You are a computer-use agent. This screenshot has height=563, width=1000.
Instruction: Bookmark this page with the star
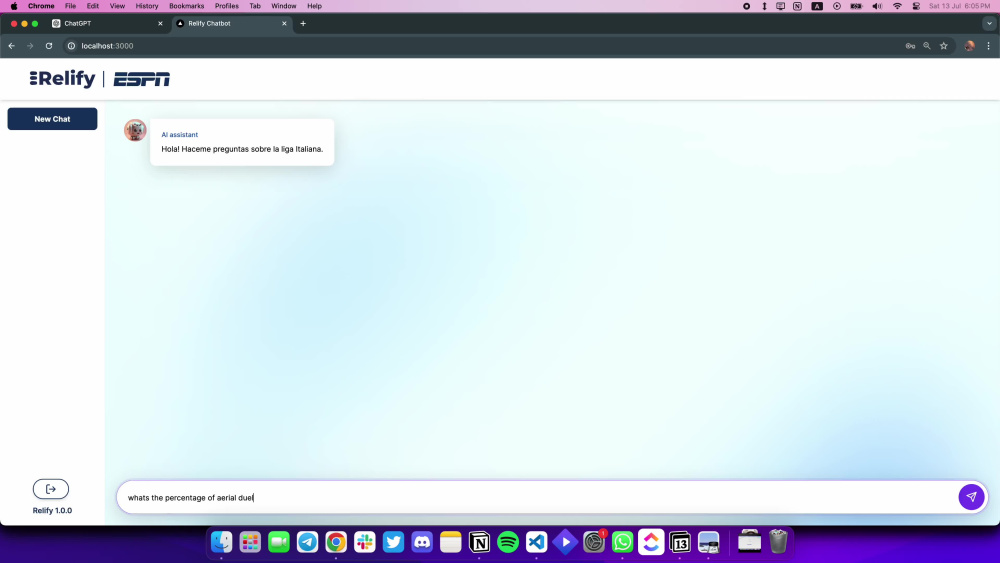click(944, 46)
